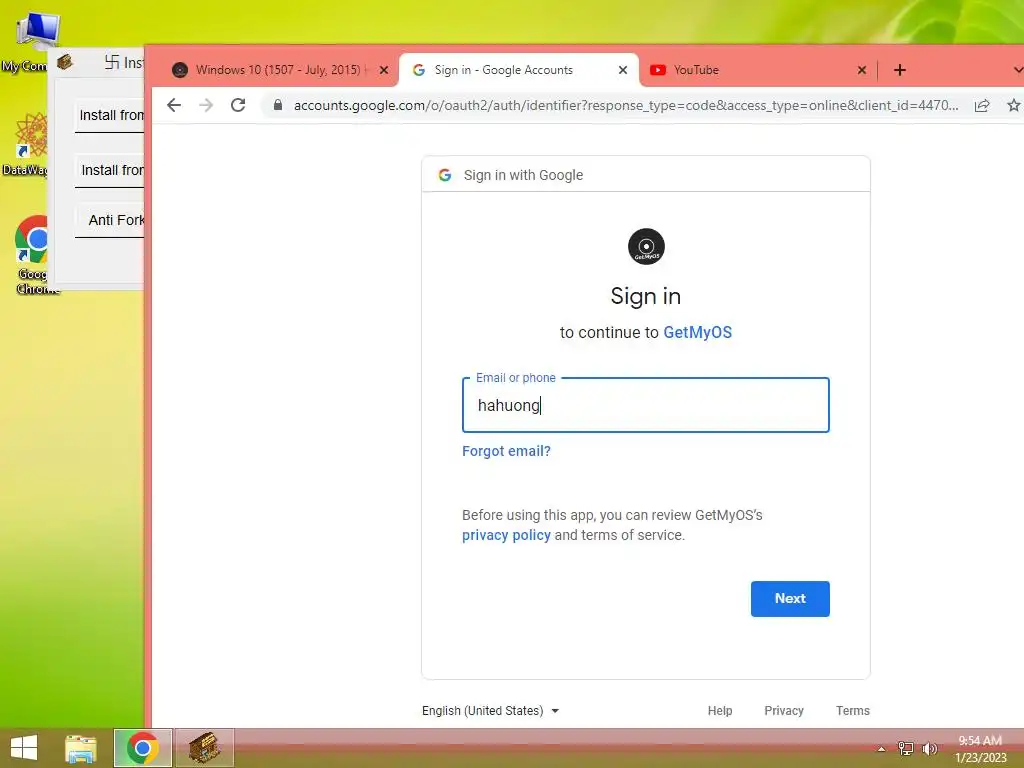This screenshot has height=768, width=1024.
Task: Click the wooden crate app taskbar icon
Action: pos(204,748)
